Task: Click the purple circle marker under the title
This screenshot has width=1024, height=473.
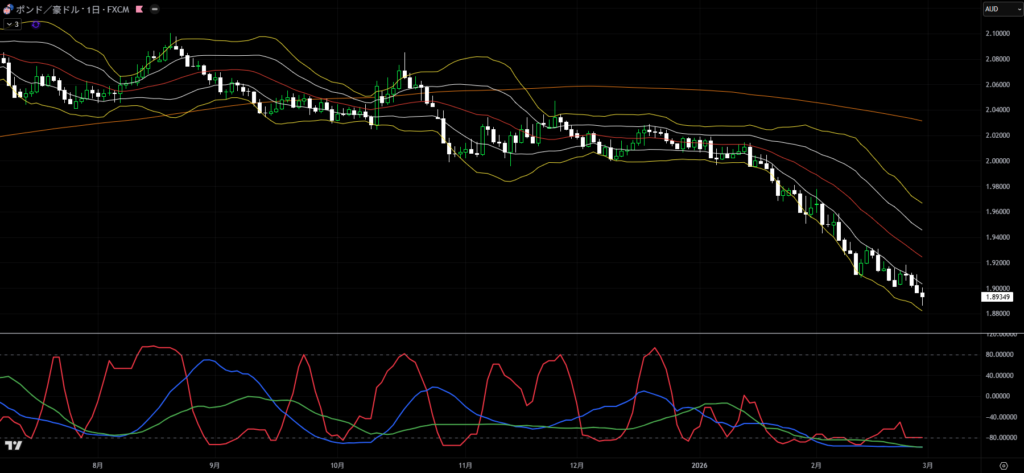Action: tap(37, 24)
